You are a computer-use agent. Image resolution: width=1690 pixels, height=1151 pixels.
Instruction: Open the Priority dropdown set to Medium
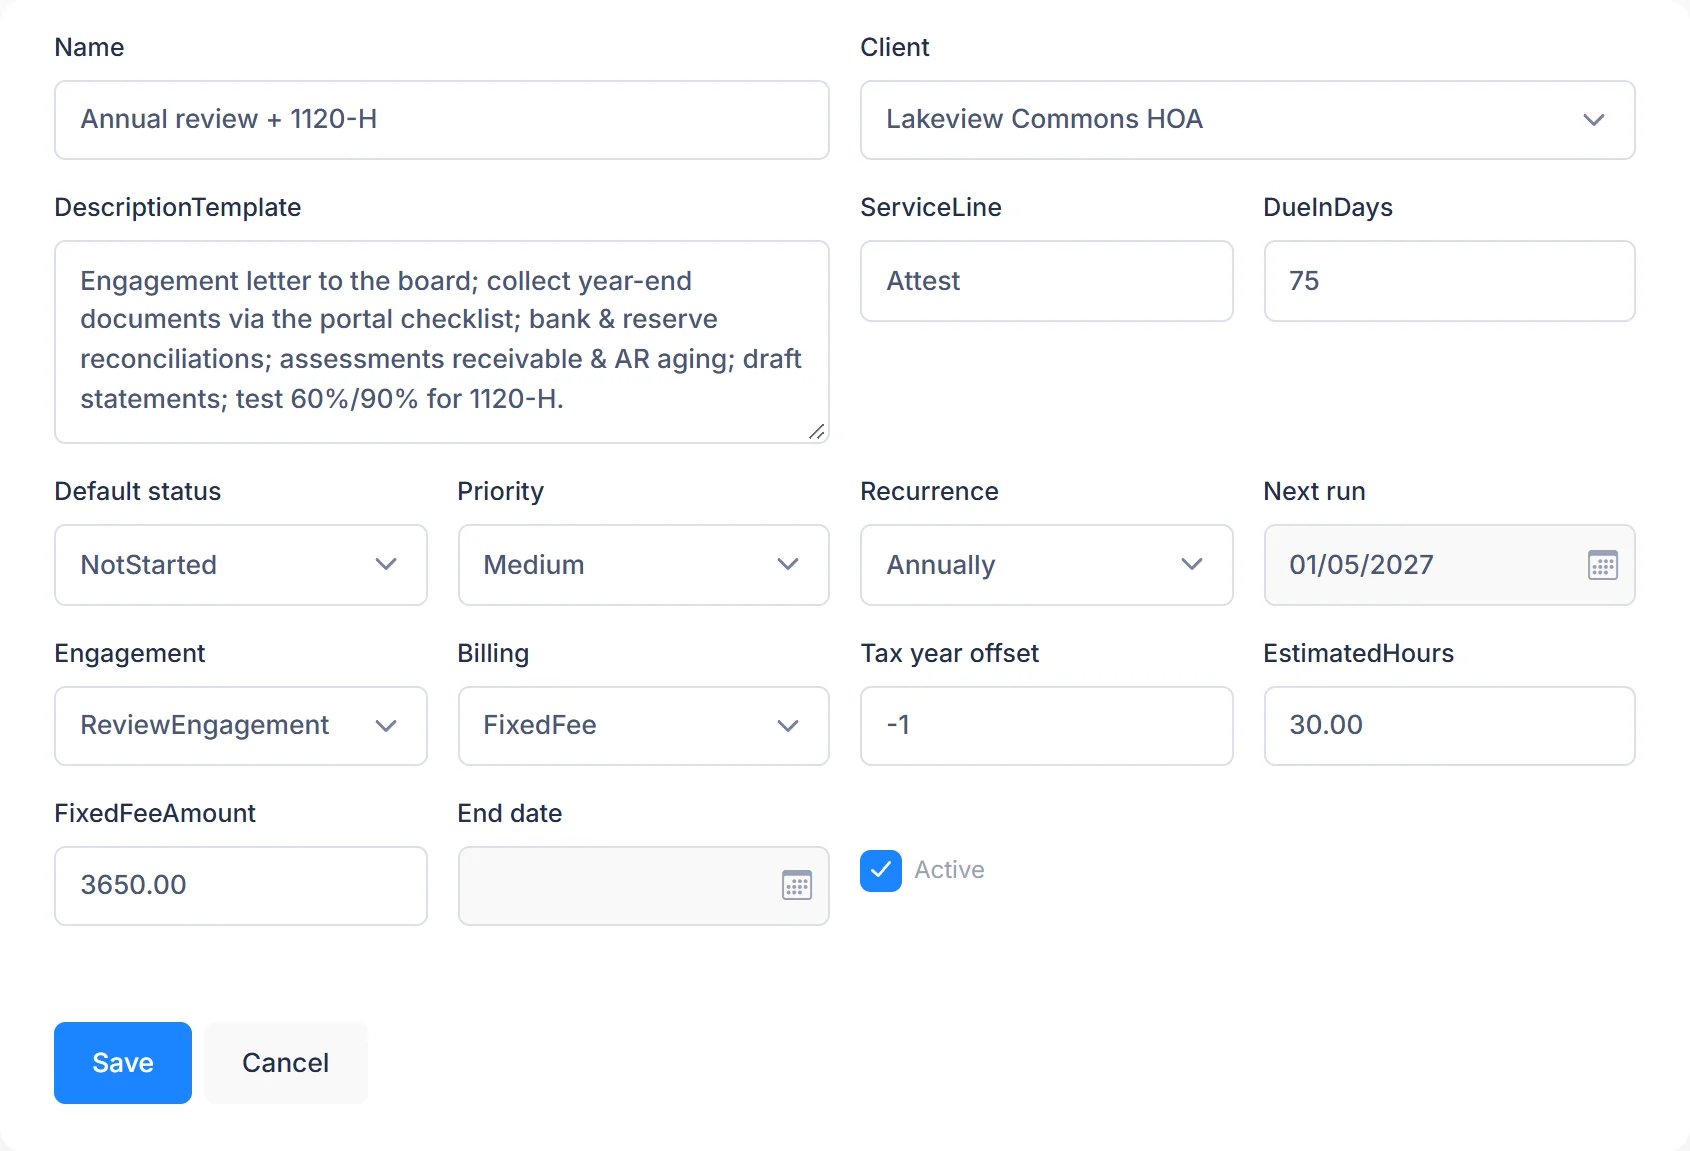(x=643, y=565)
